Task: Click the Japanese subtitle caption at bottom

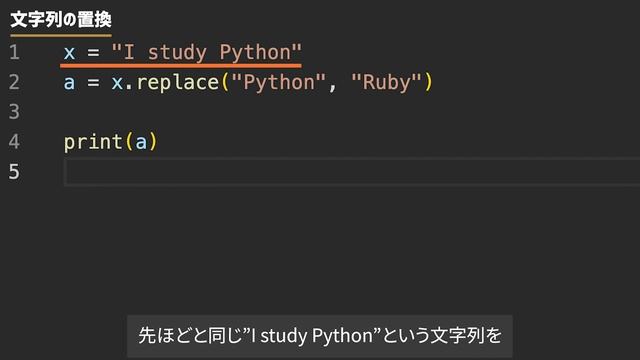Action: coord(320,336)
